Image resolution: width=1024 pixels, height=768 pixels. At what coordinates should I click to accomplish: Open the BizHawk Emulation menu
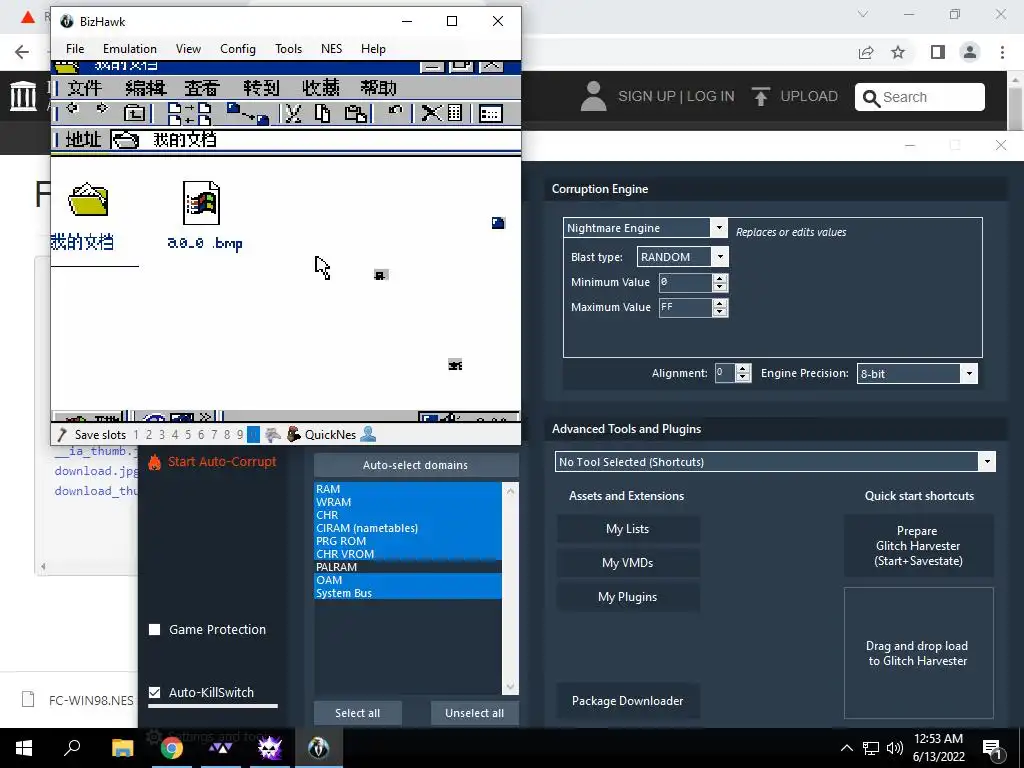129,49
